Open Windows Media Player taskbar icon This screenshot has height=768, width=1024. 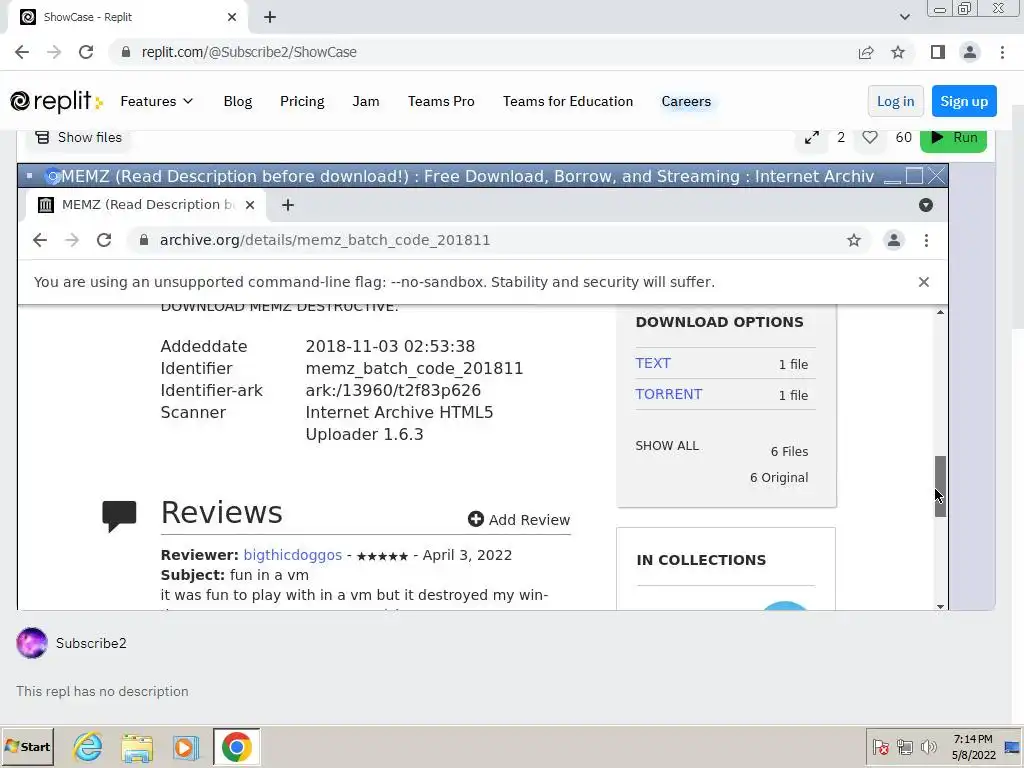[185, 747]
